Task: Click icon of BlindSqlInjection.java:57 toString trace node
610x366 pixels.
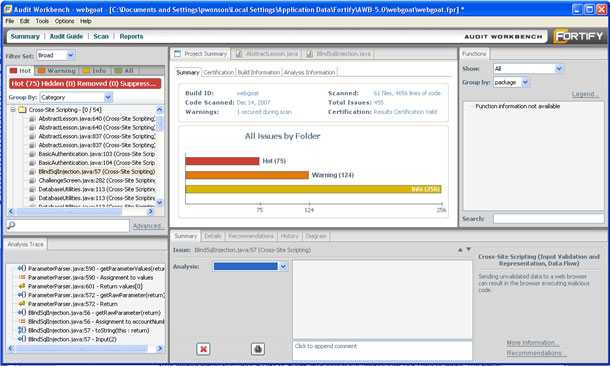Action: coord(22,330)
